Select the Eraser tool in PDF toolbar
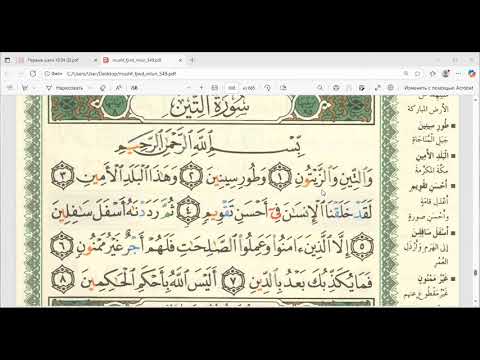This screenshot has height=360, width=480. pos(103,88)
